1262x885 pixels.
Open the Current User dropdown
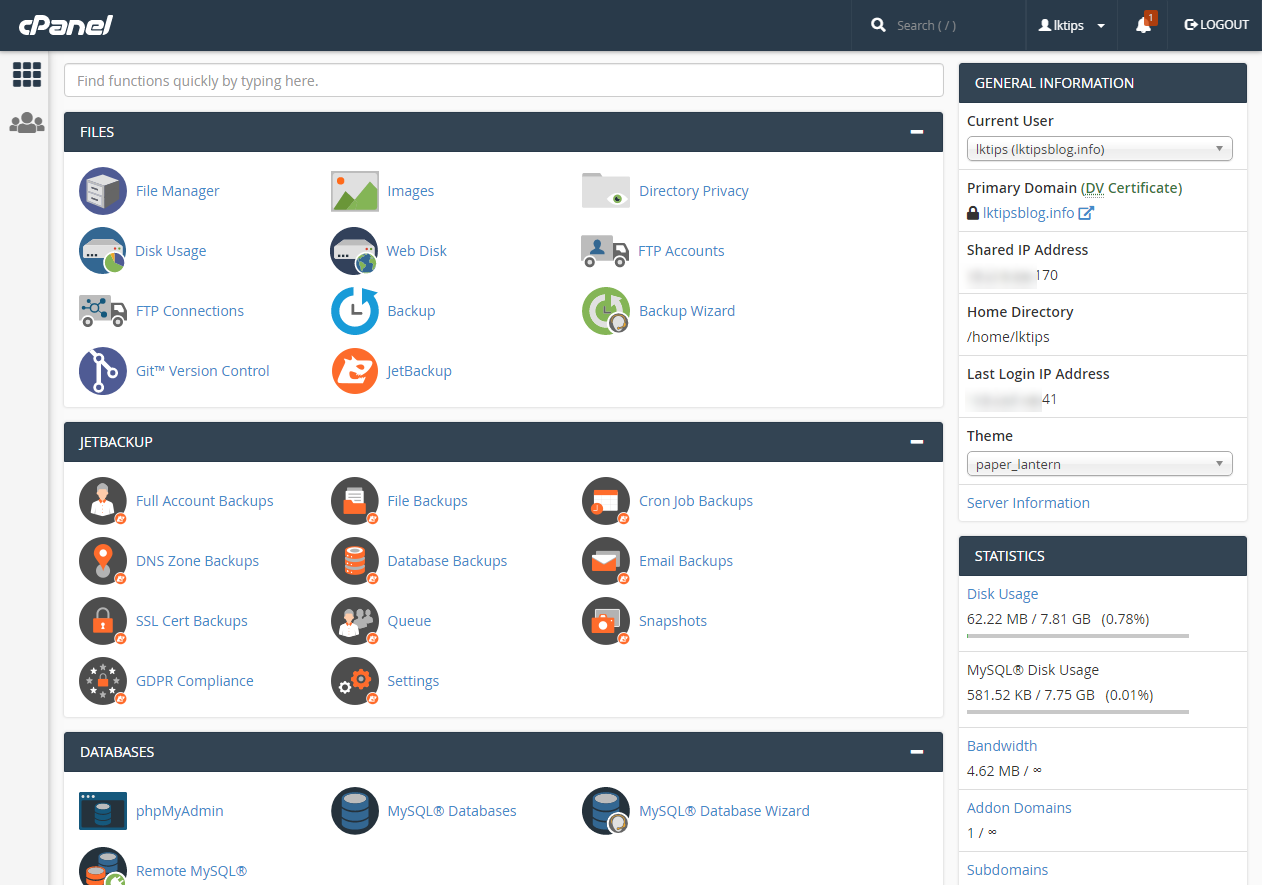coord(1100,149)
